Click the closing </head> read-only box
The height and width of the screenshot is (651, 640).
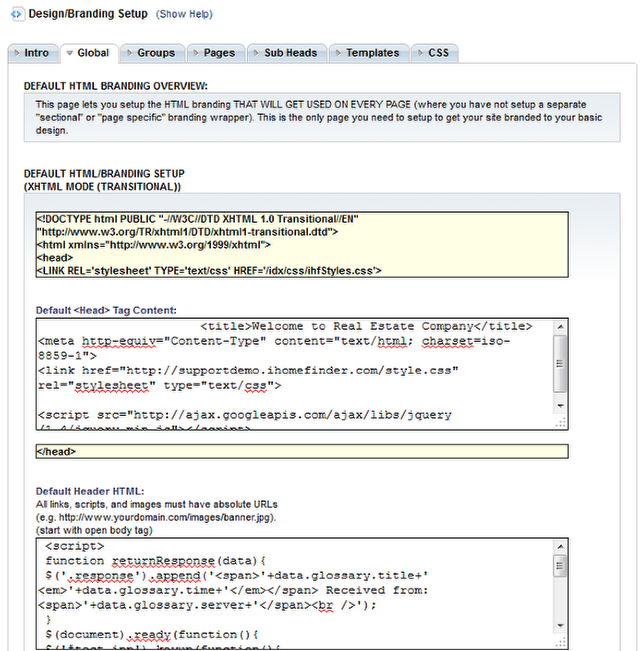pos(302,452)
